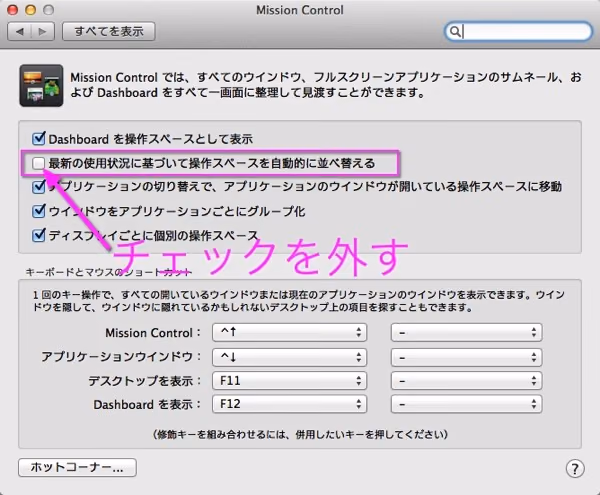Image resolution: width=600 pixels, height=495 pixels.
Task: Click the forward navigation arrow
Action: pyautogui.click(x=43, y=31)
